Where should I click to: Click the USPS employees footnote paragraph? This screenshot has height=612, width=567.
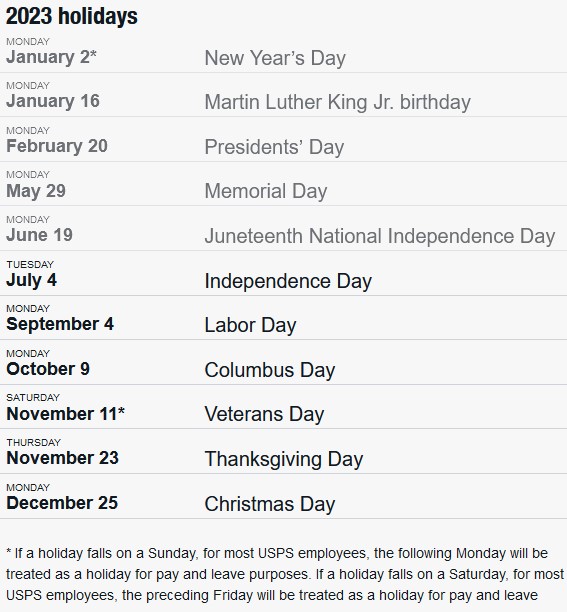point(285,575)
